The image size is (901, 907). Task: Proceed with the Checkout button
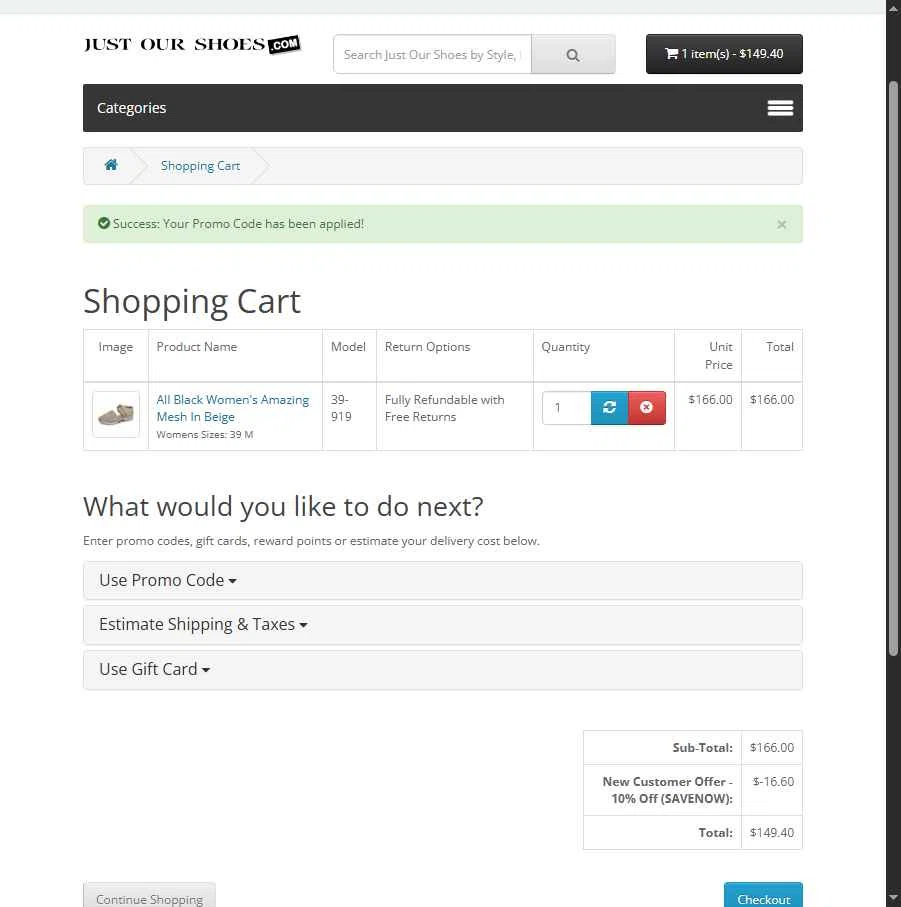763,895
